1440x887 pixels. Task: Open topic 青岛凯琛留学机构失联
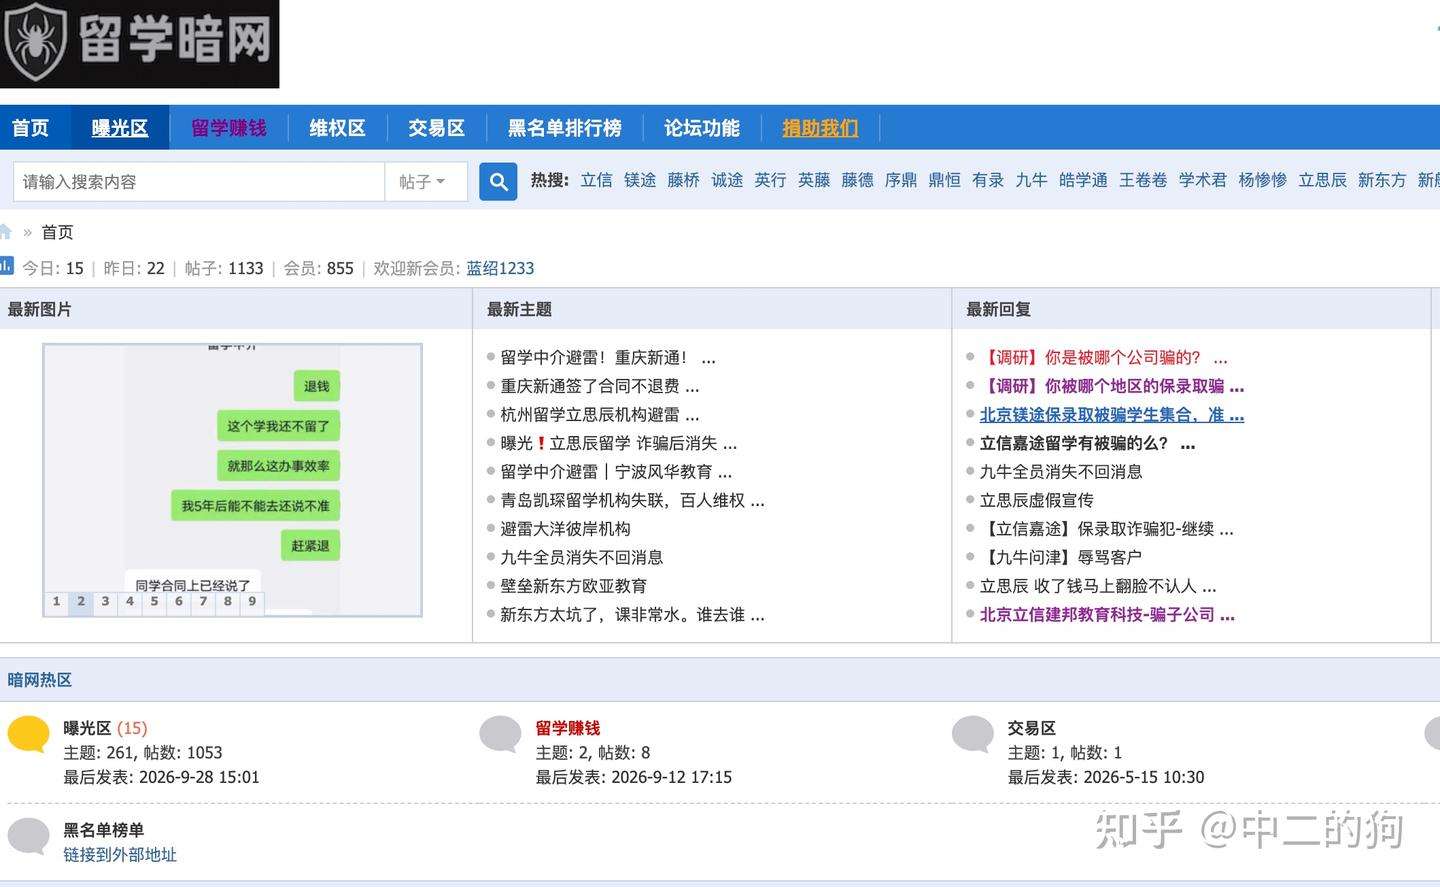tap(632, 500)
